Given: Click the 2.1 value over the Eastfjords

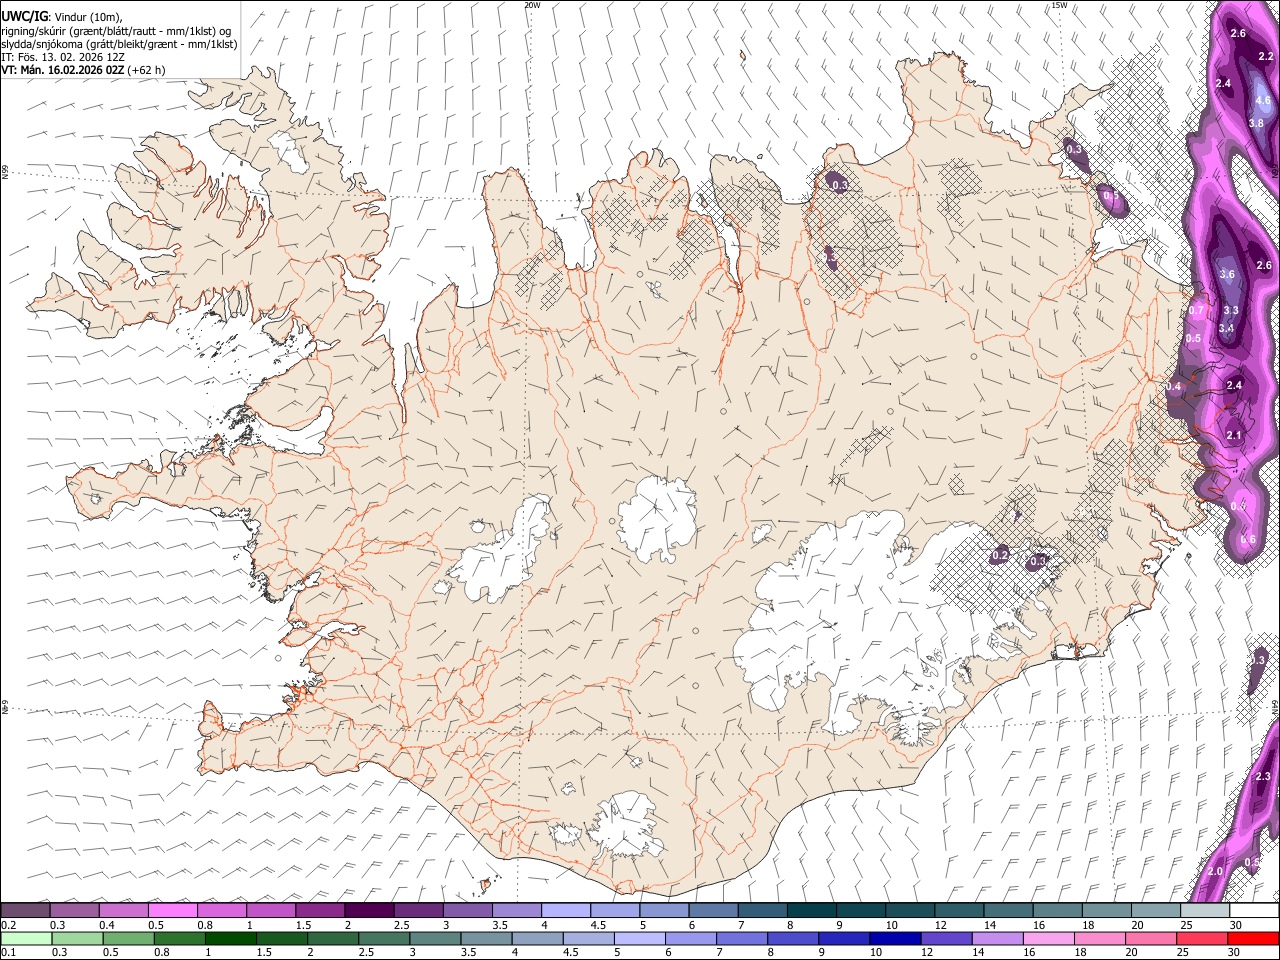Looking at the screenshot, I should point(1234,435).
